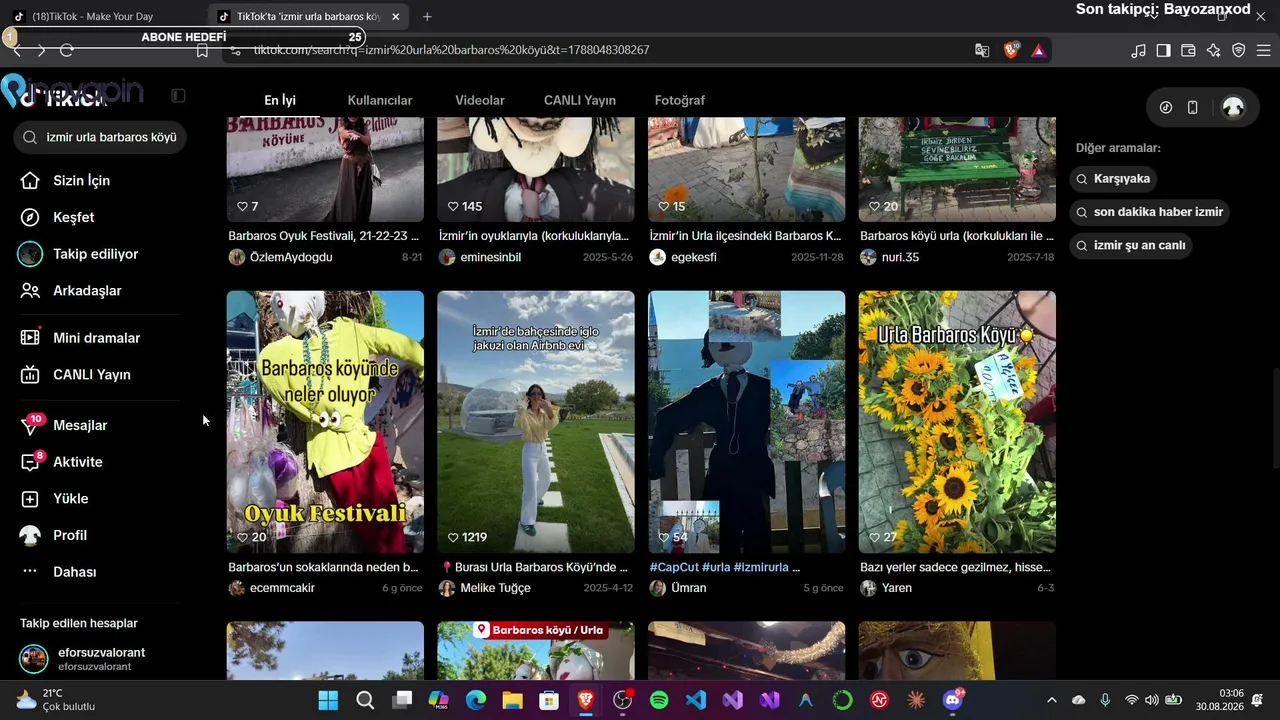Open OBS Studio from the taskbar
Viewport: 1280px width, 720px height.
click(622, 700)
